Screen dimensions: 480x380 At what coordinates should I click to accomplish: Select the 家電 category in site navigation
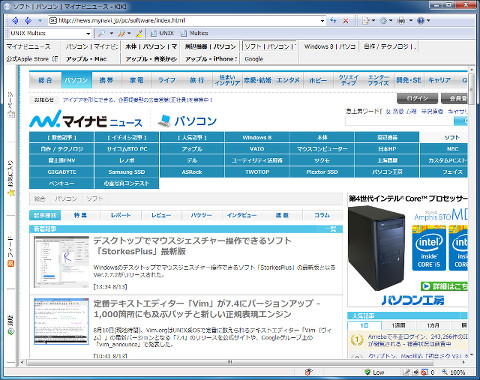137,80
